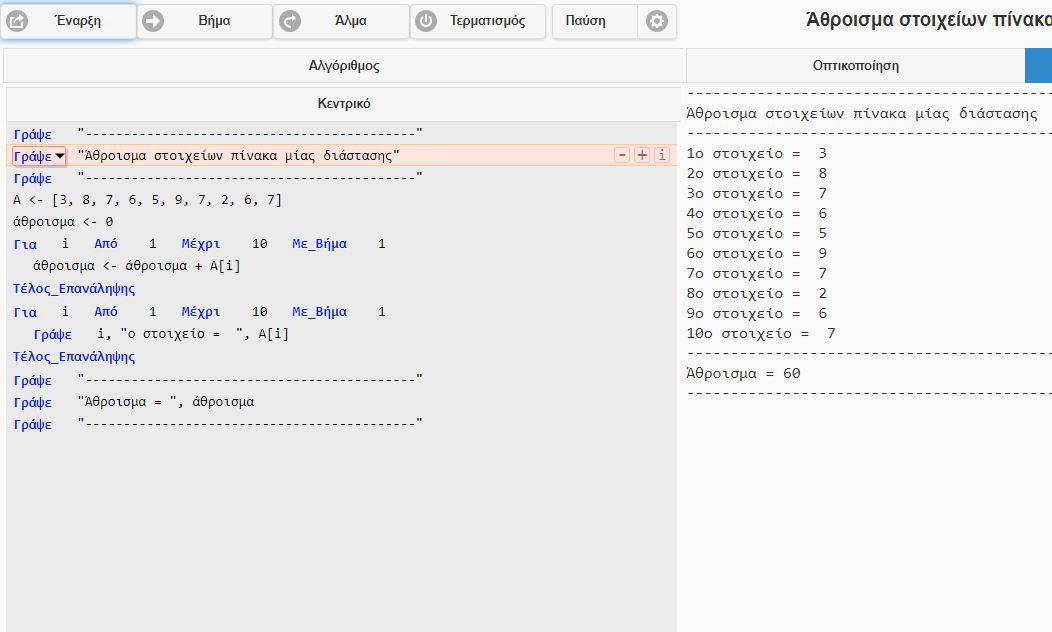Click the output line 10ο στοιχείο = 7

tap(761, 333)
